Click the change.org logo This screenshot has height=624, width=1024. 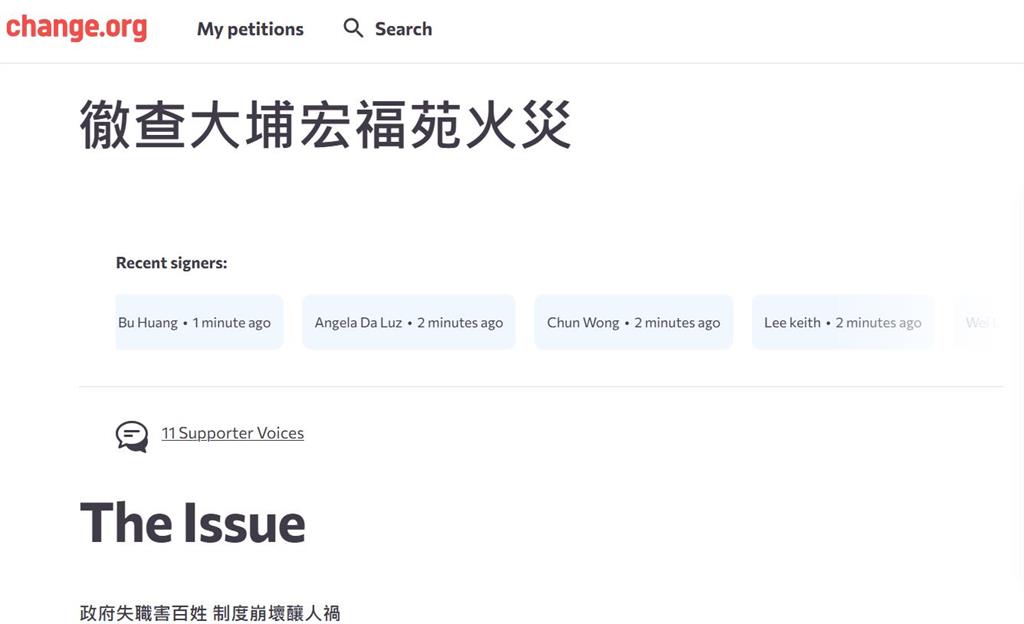pos(76,27)
